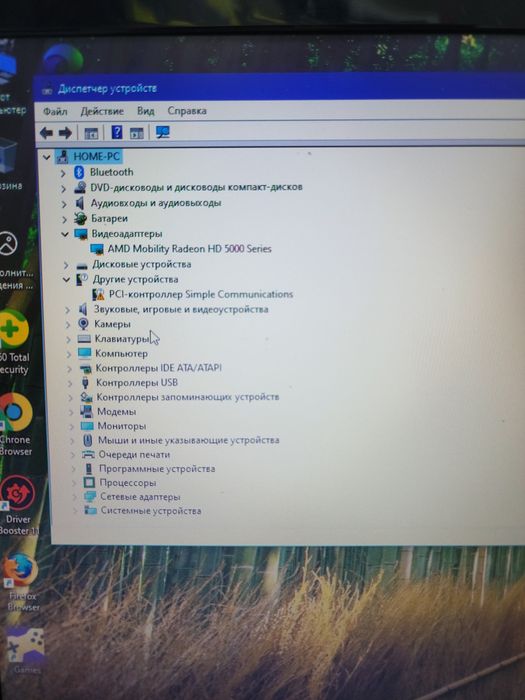This screenshot has height=700, width=525.
Task: Open 360 Total Security desktop icon
Action: coord(14,342)
